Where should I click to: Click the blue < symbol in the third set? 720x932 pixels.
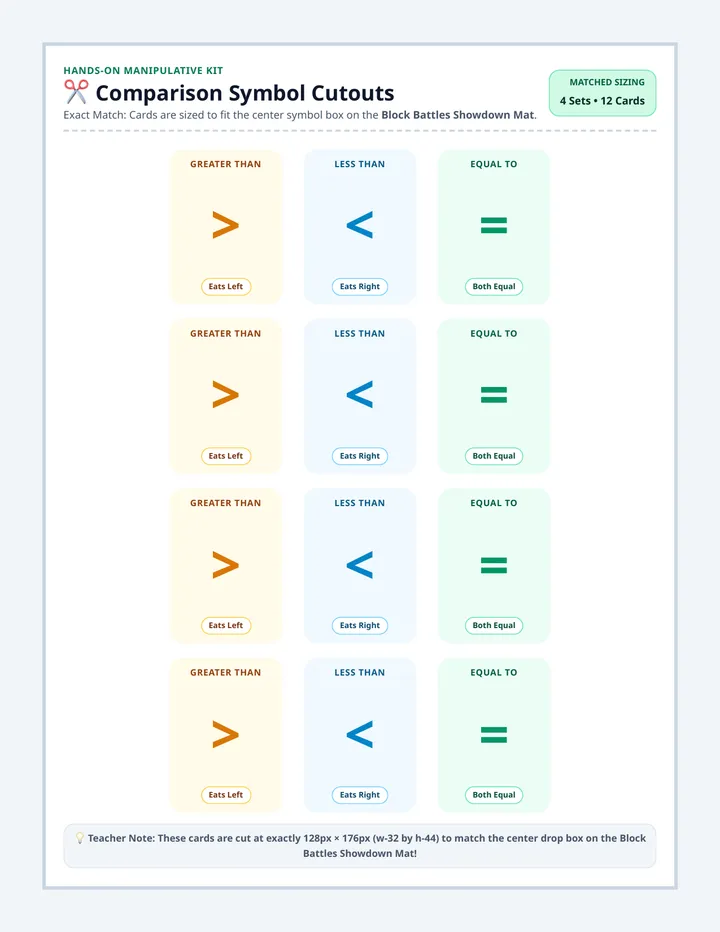pos(360,565)
